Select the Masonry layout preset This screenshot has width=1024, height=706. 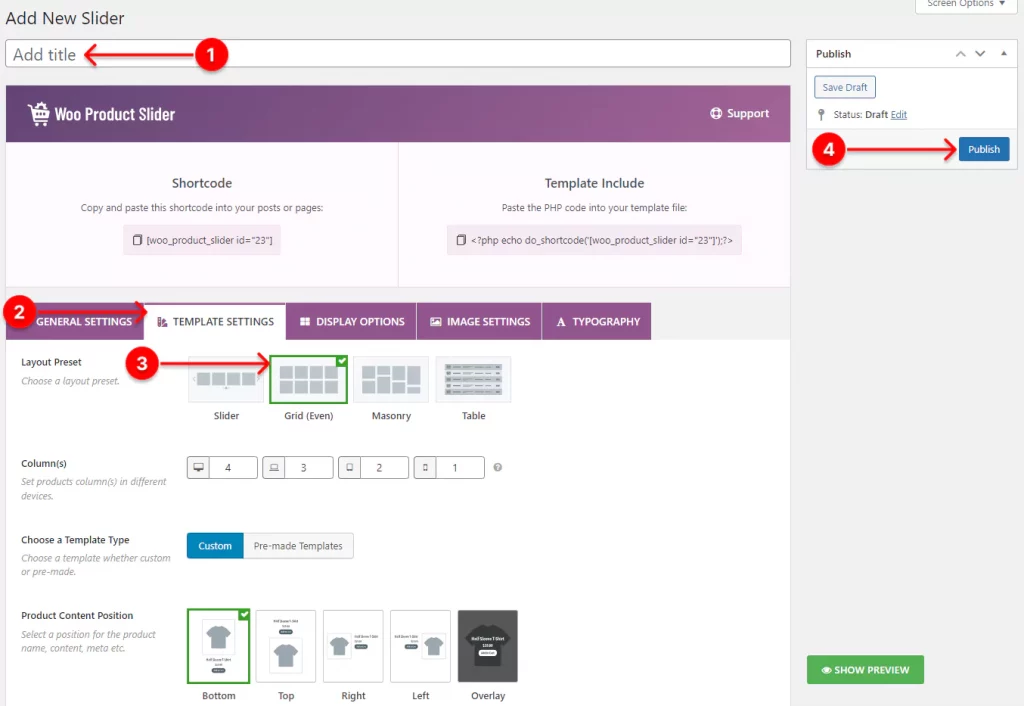coord(391,379)
